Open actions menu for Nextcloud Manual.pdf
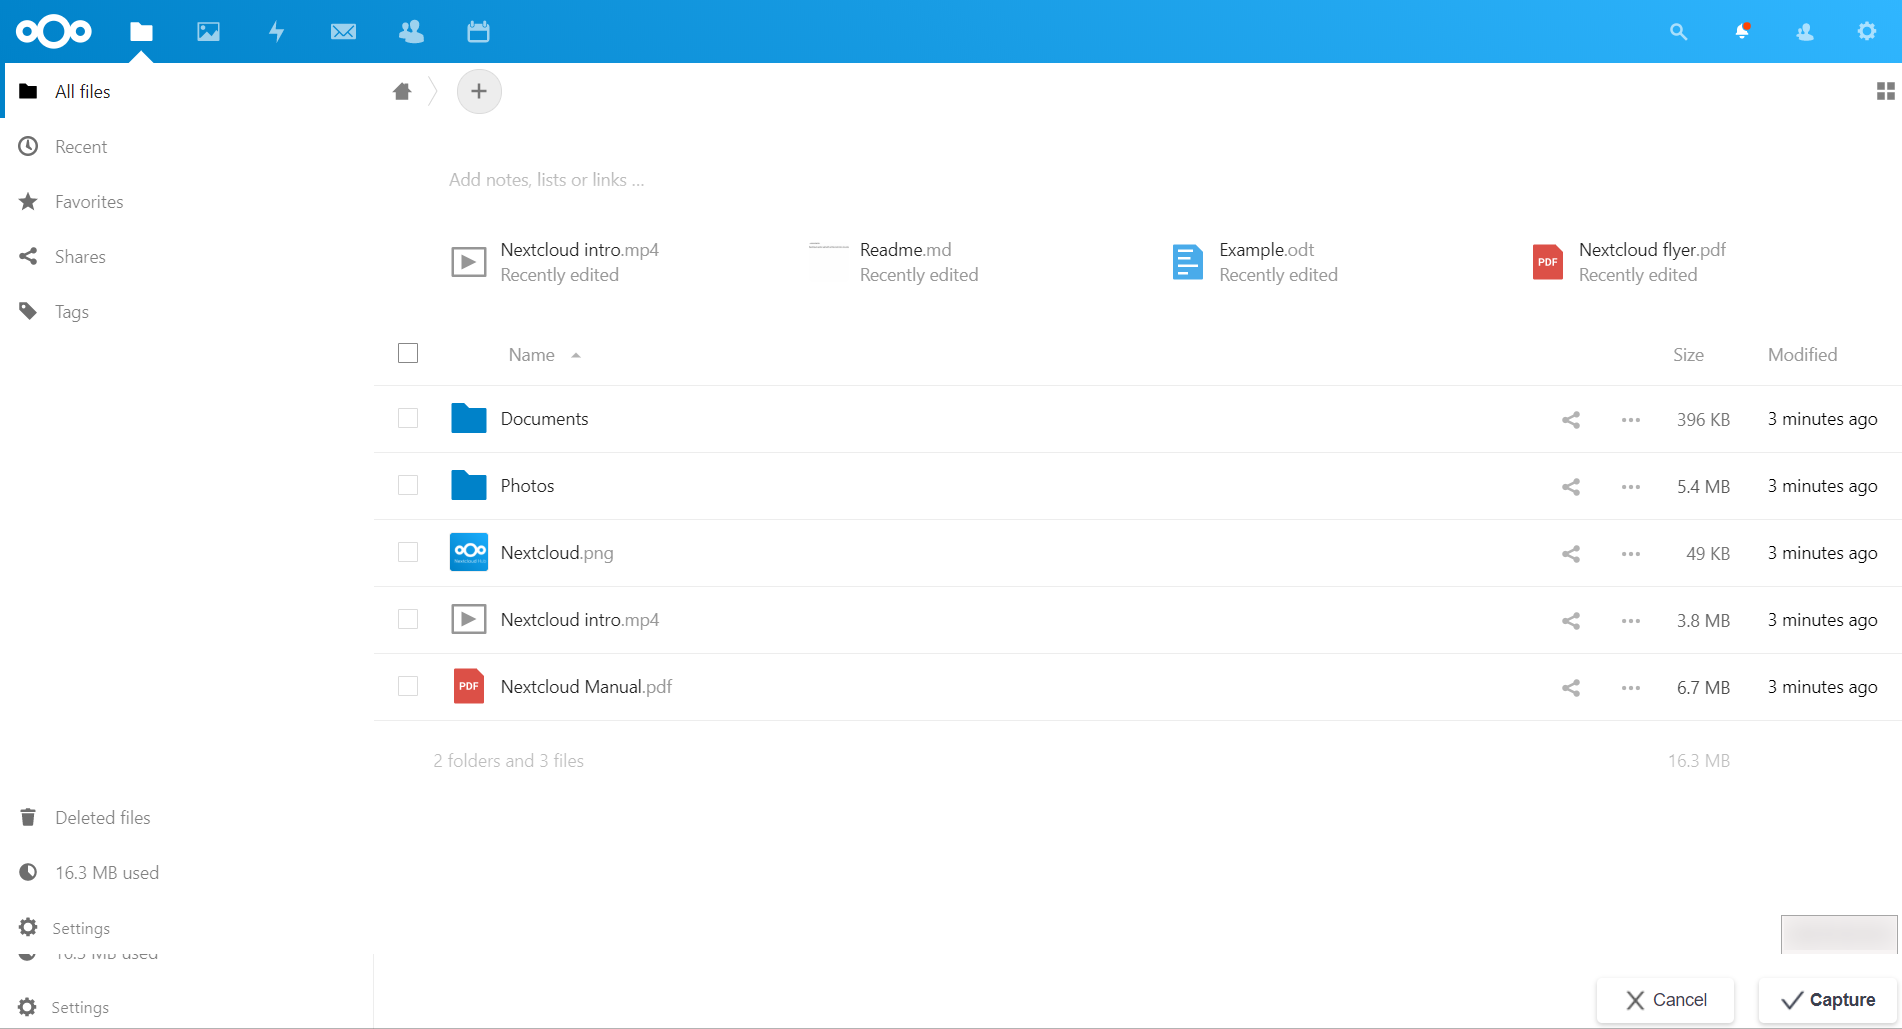The image size is (1902, 1029). (1630, 687)
